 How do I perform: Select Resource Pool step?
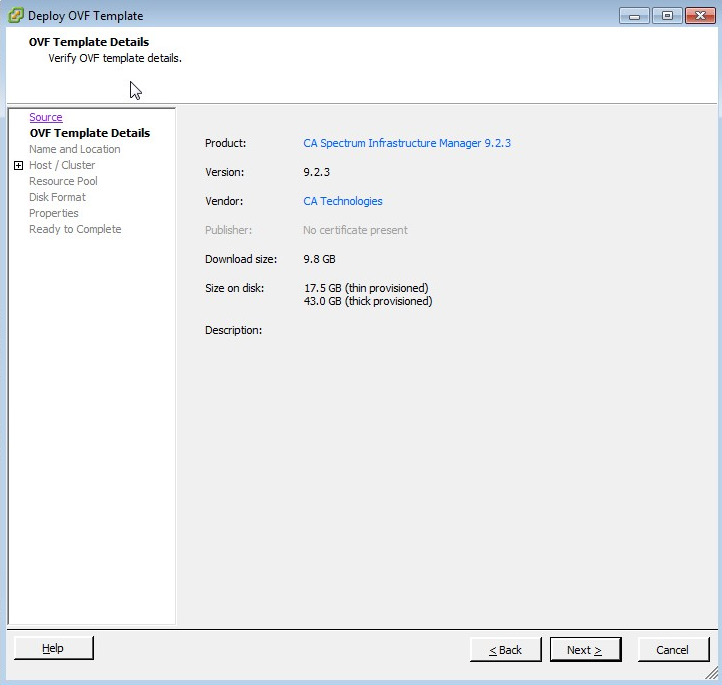63,181
